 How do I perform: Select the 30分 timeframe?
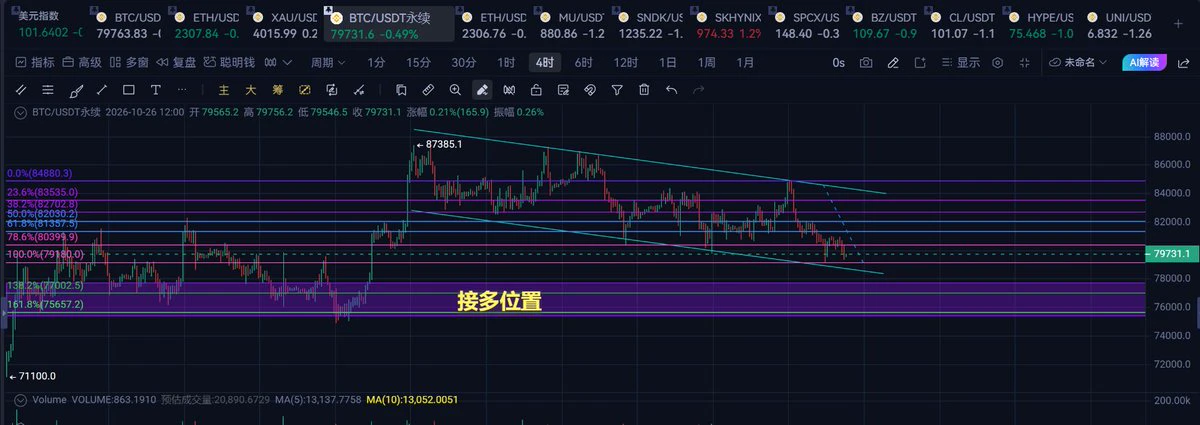(464, 62)
